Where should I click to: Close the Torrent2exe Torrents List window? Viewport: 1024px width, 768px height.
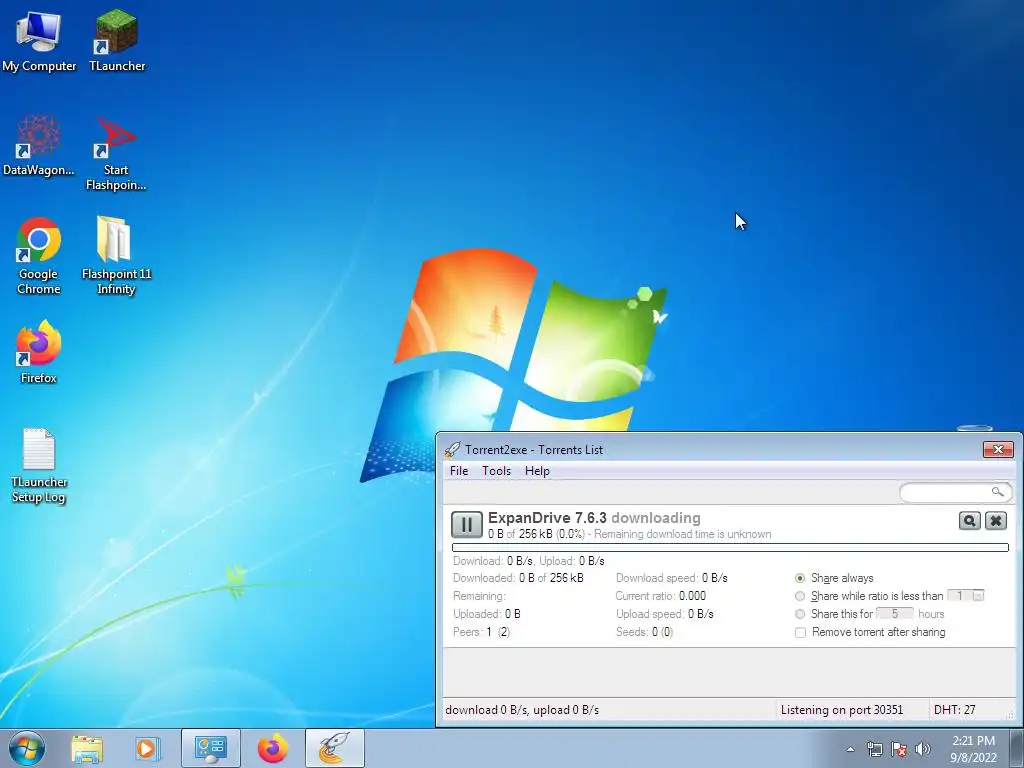point(998,449)
